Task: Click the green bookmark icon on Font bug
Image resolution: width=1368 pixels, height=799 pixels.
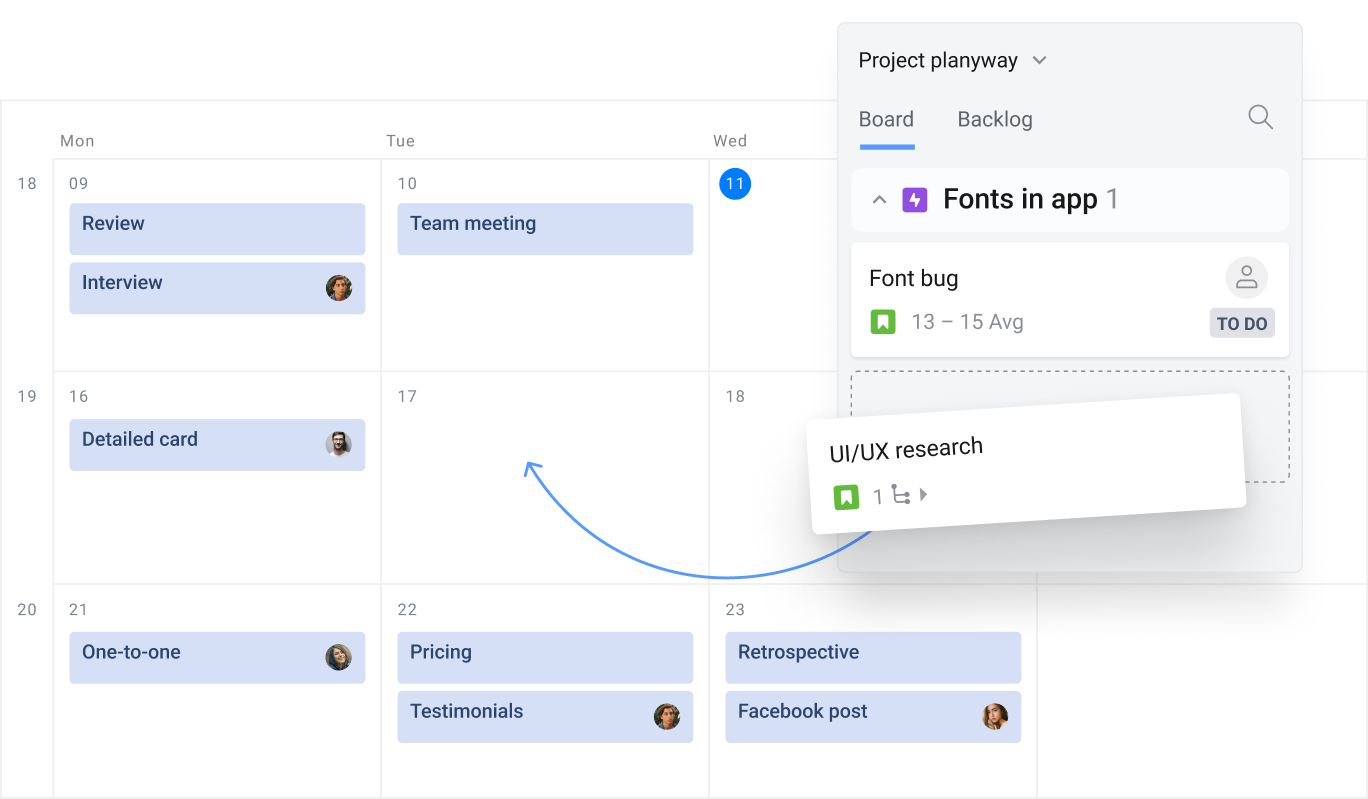Action: coord(882,321)
